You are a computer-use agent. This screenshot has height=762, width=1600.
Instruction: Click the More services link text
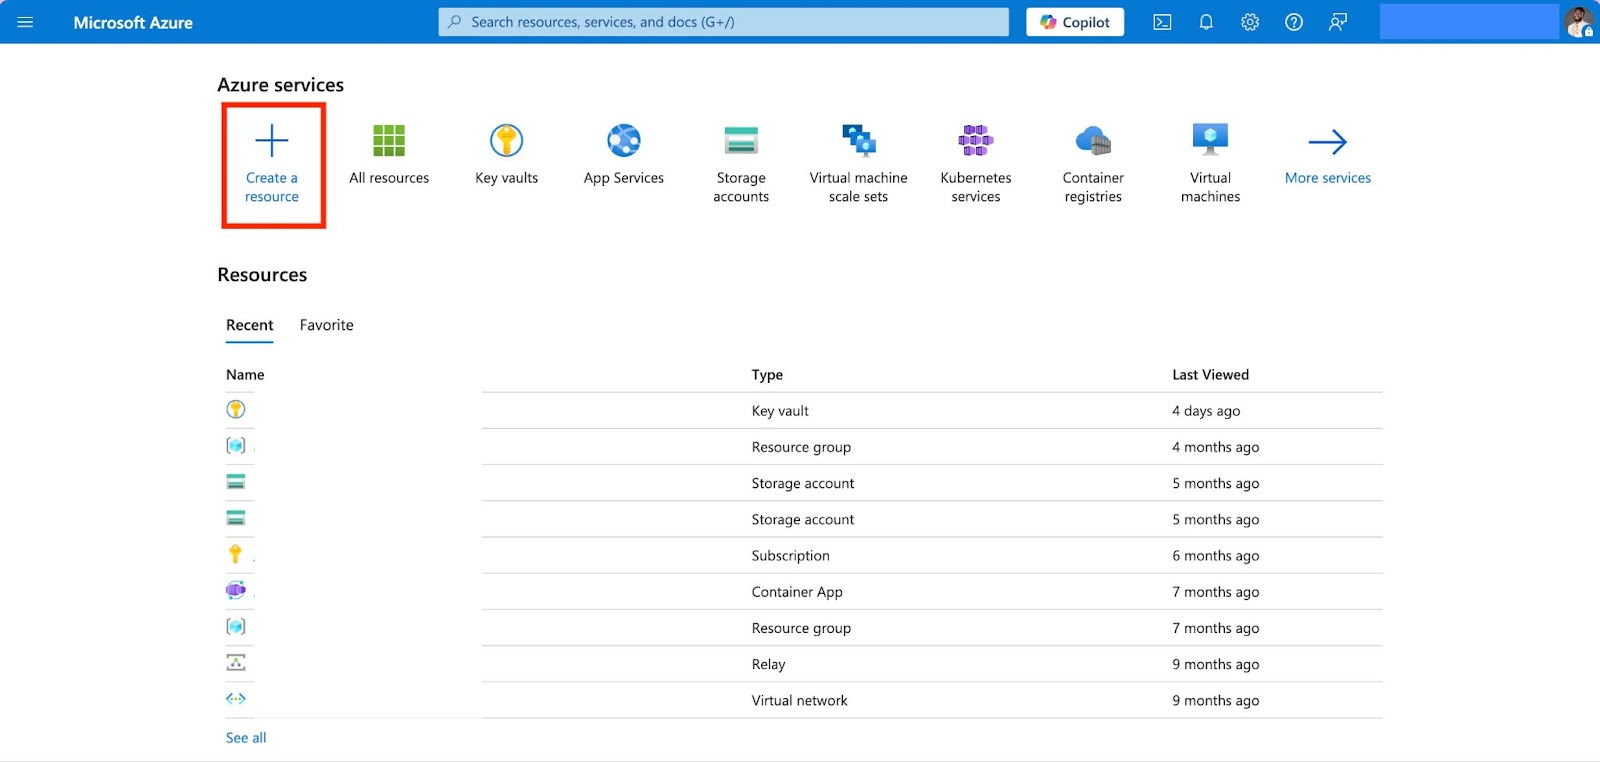point(1328,178)
